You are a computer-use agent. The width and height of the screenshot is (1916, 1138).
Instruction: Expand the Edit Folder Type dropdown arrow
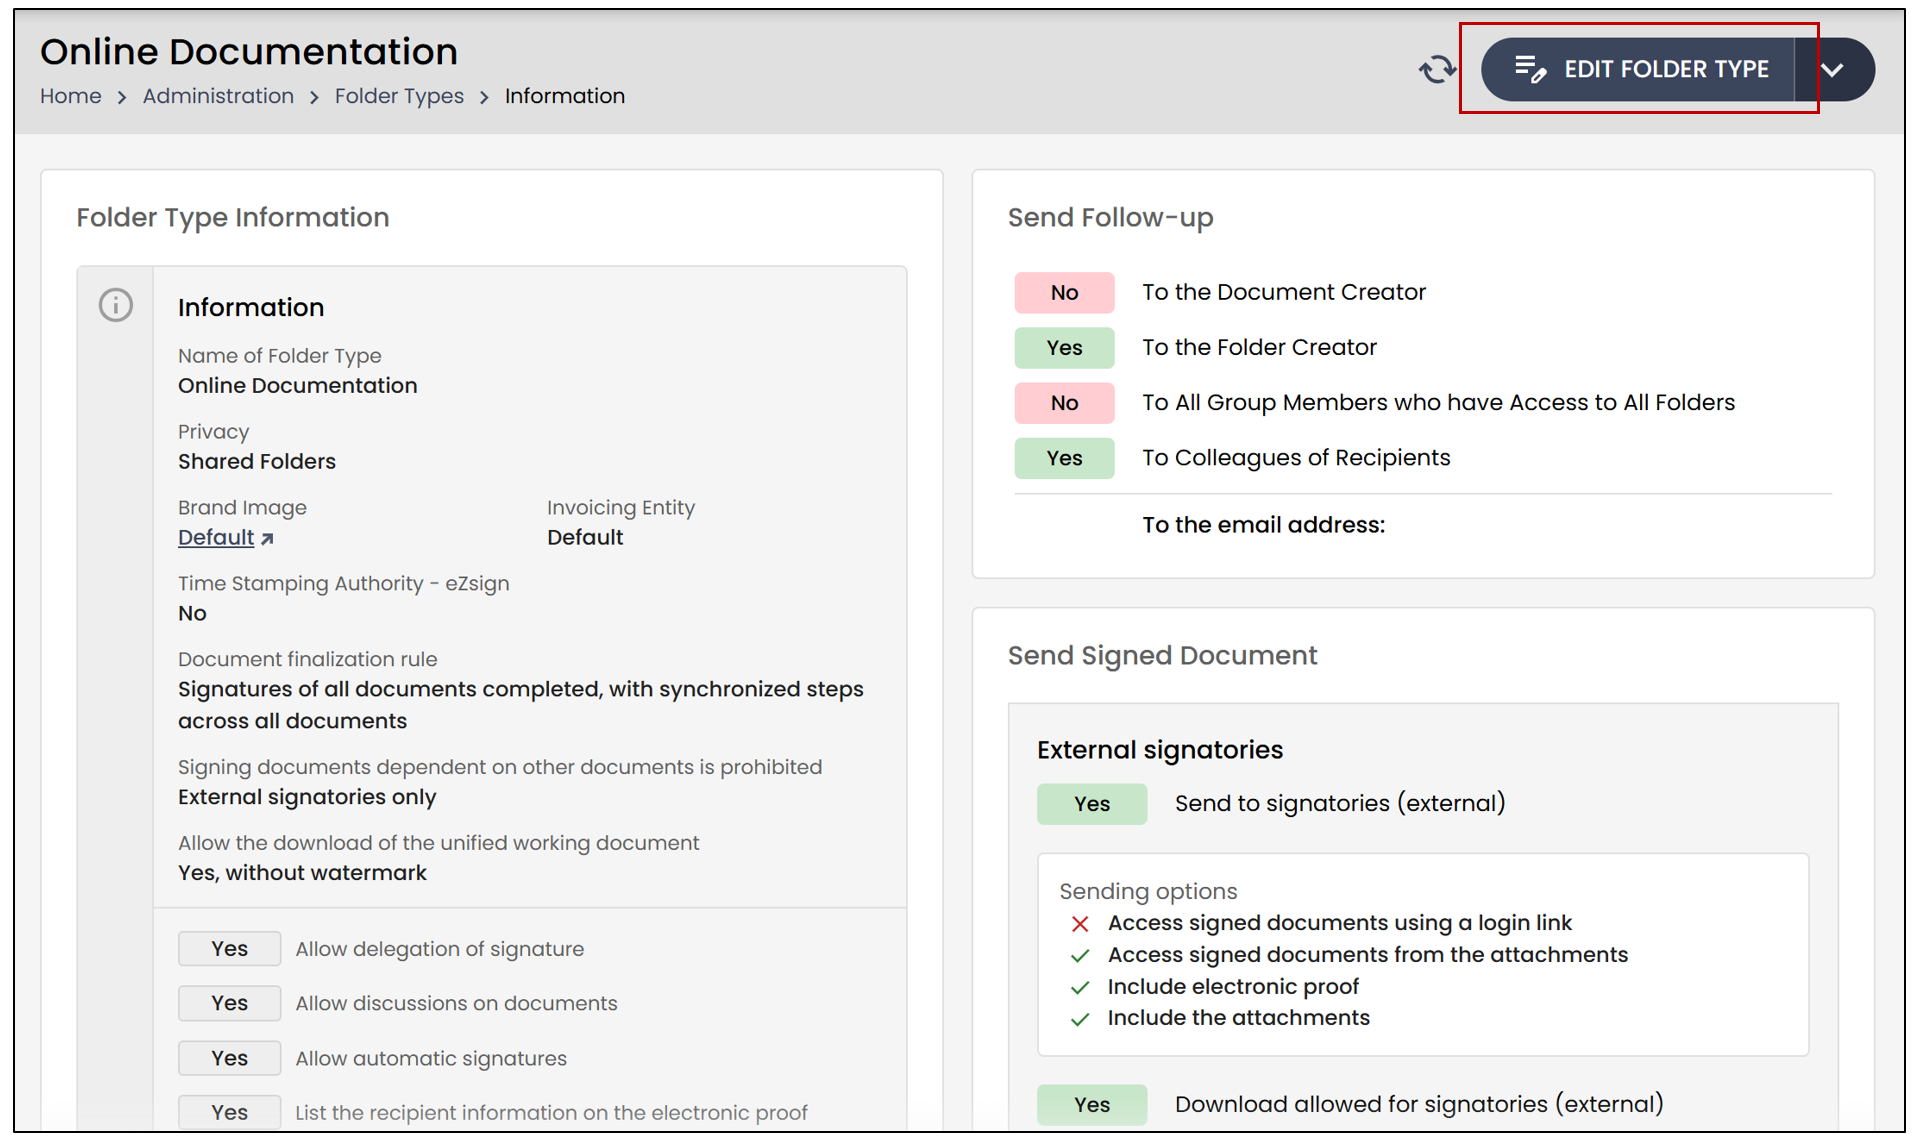click(1833, 69)
